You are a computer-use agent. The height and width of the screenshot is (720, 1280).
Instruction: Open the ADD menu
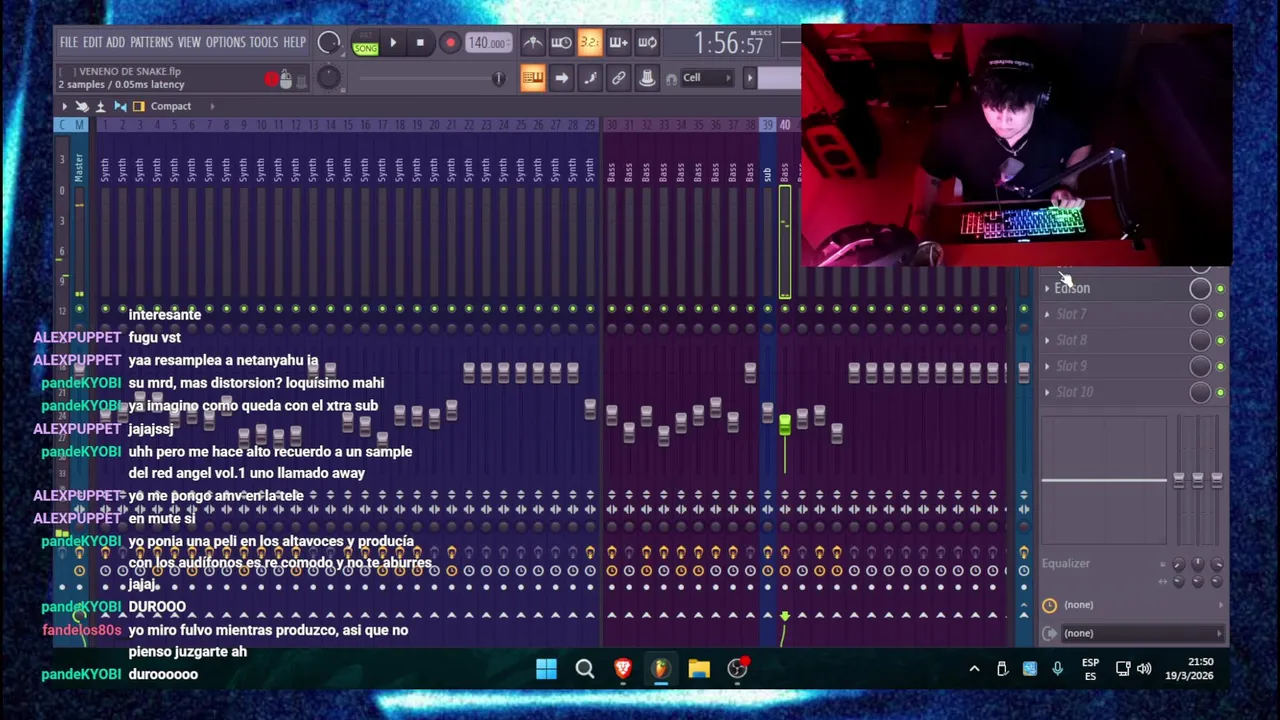click(x=115, y=43)
